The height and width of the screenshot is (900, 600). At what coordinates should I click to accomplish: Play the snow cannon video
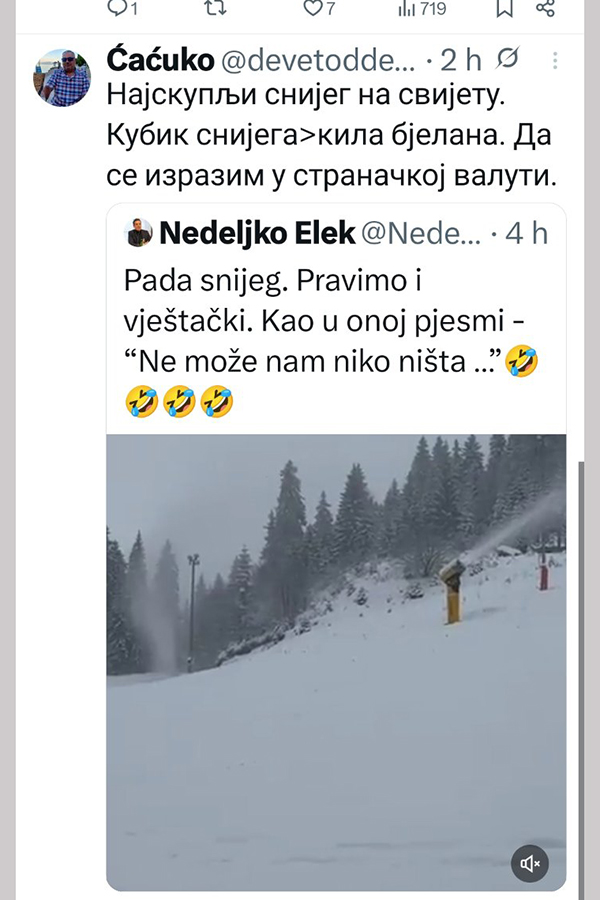point(336,660)
